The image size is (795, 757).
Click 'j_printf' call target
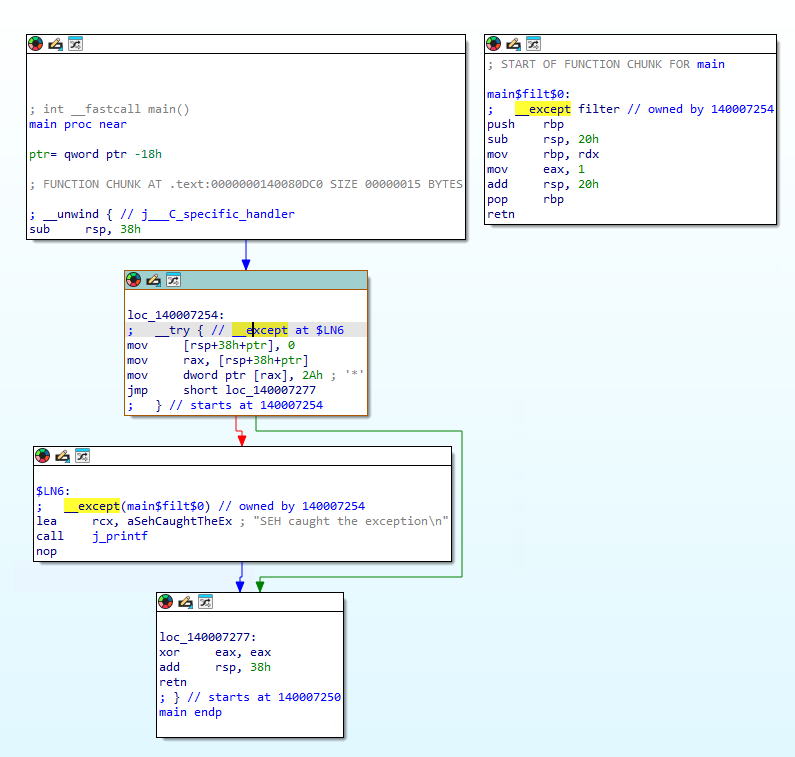coord(120,536)
